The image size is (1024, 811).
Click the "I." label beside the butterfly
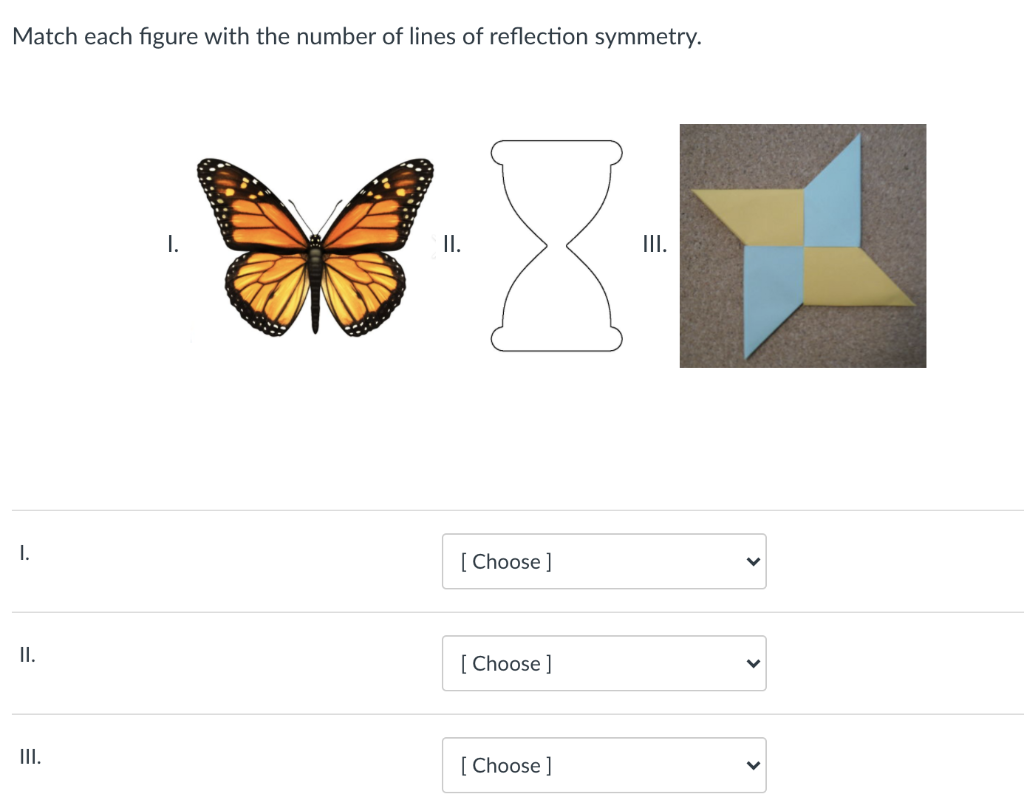[x=173, y=242]
